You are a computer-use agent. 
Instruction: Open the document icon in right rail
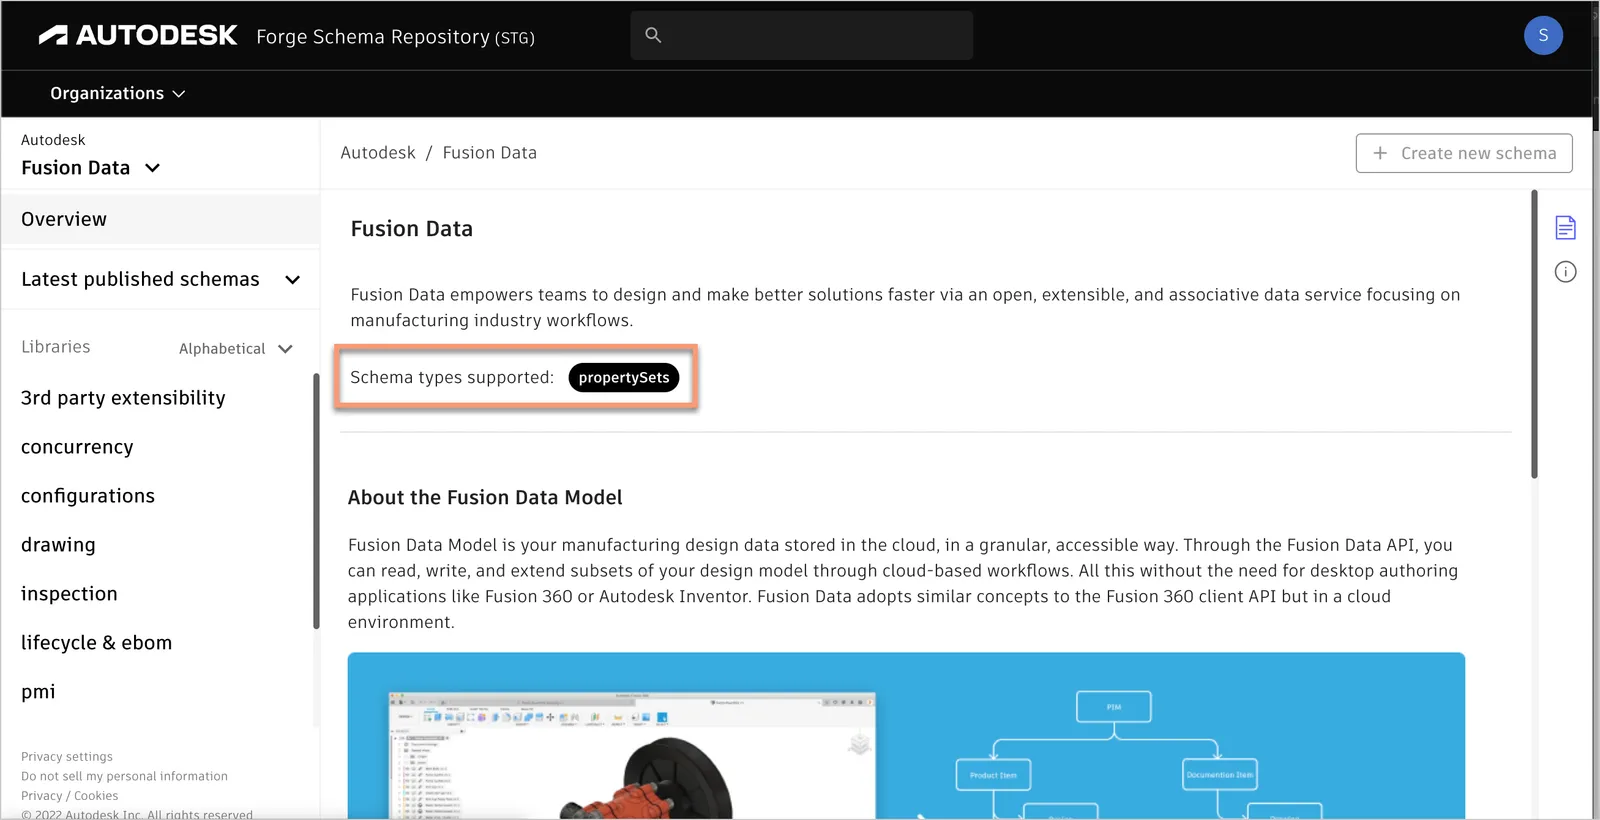coord(1565,228)
